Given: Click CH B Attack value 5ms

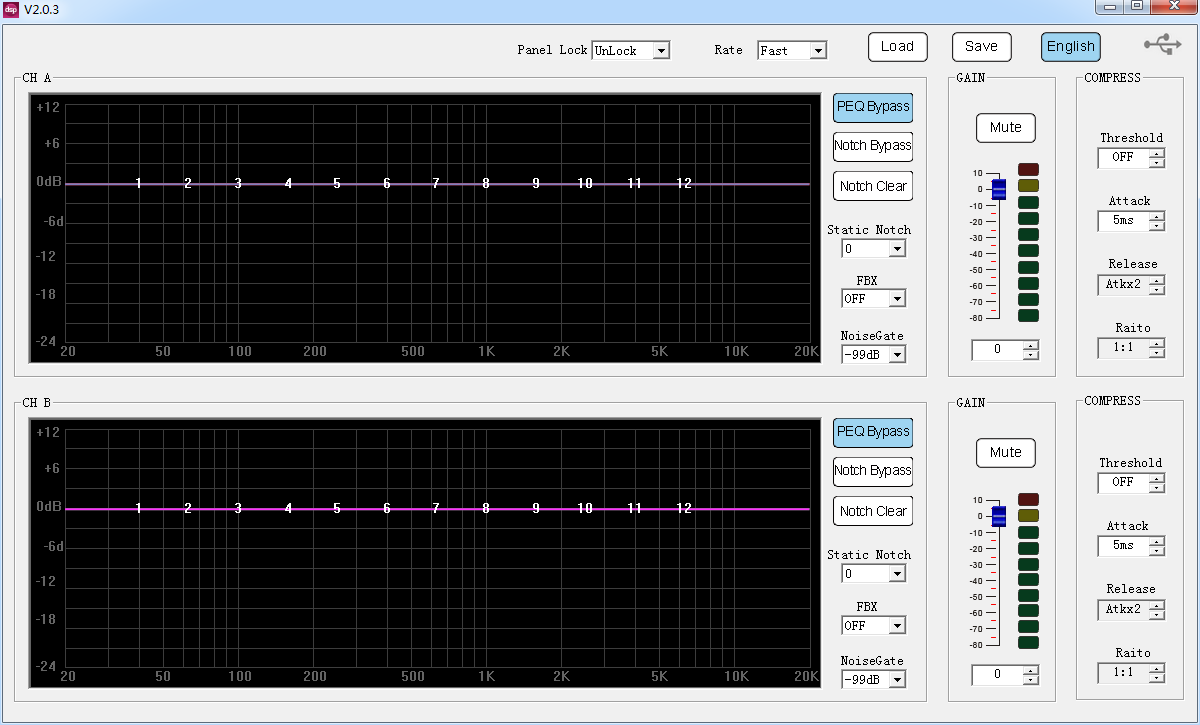Looking at the screenshot, I should click(1123, 546).
